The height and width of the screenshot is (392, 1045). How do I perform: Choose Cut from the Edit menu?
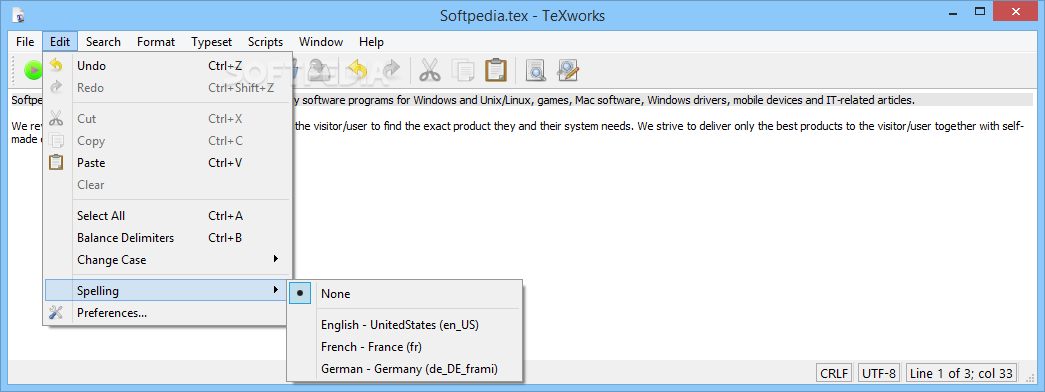pos(168,119)
